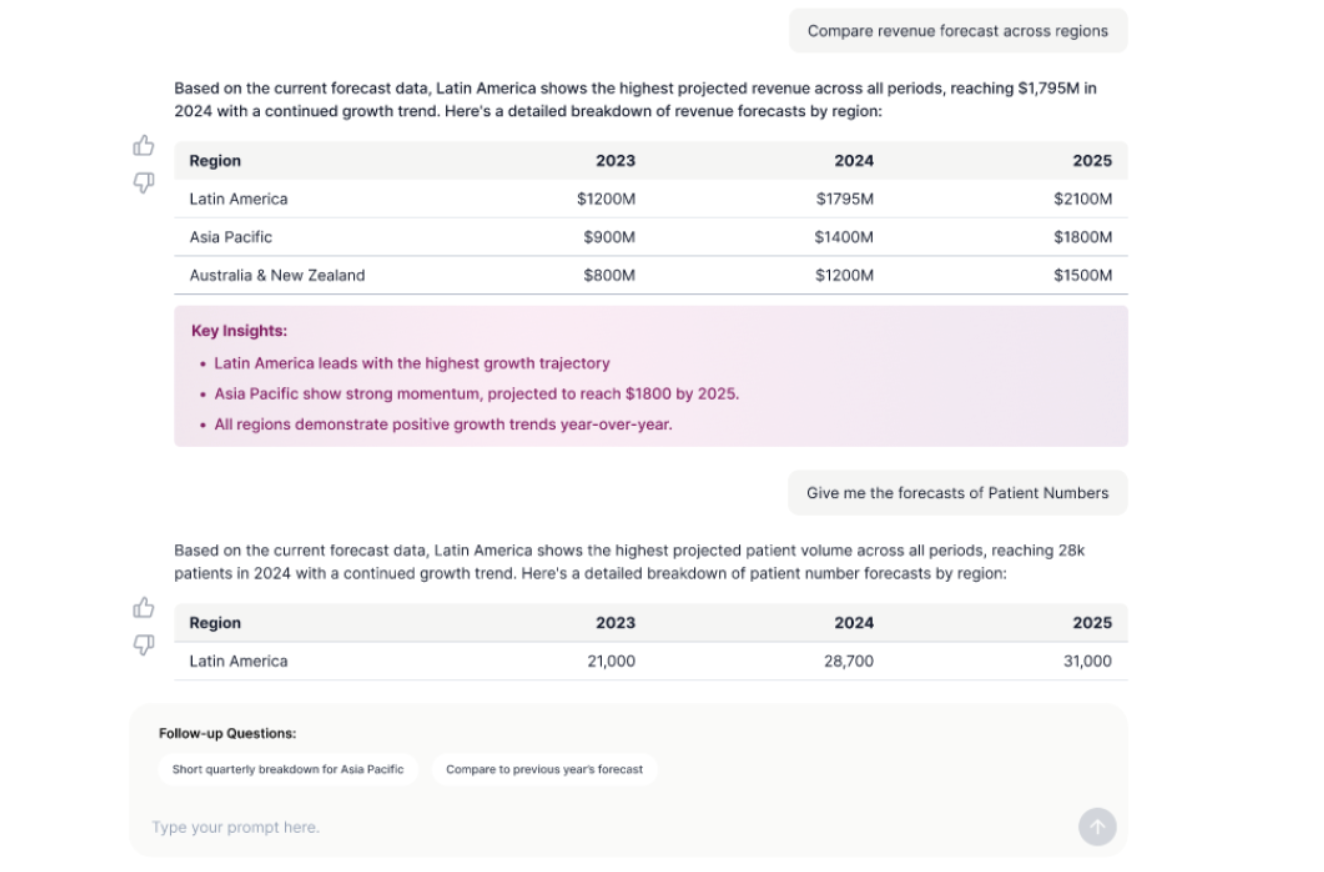Click the 2024 column header in revenue table
The image size is (1324, 872).
[x=853, y=161]
